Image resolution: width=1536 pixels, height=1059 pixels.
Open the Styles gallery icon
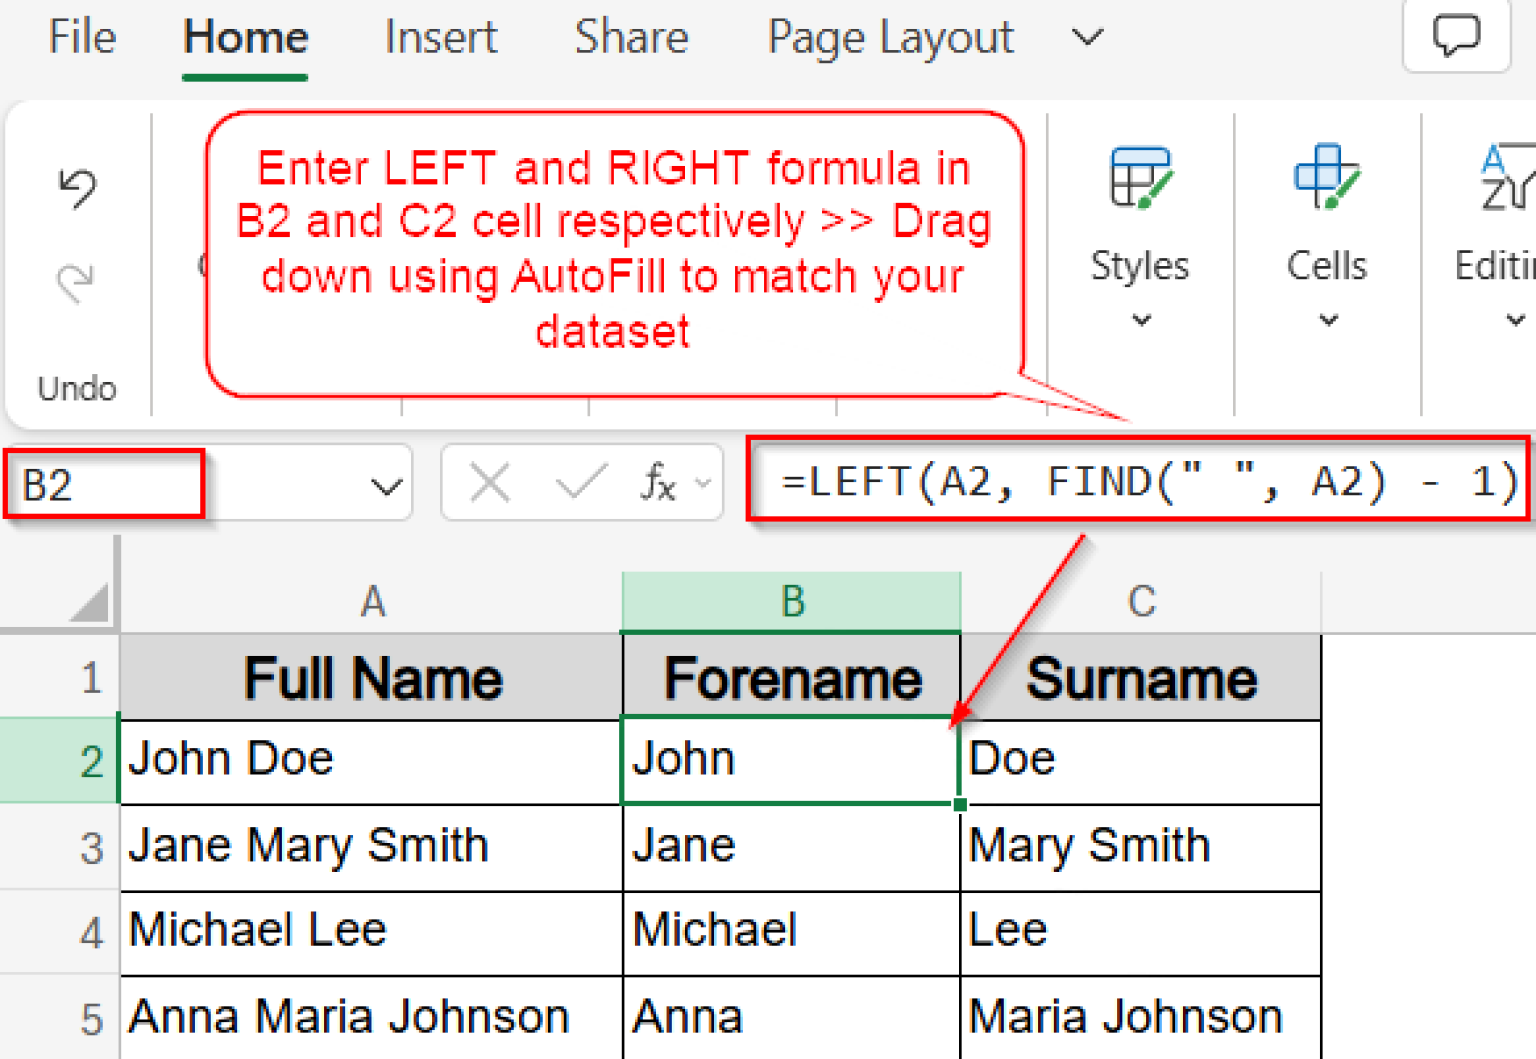[x=1140, y=180]
